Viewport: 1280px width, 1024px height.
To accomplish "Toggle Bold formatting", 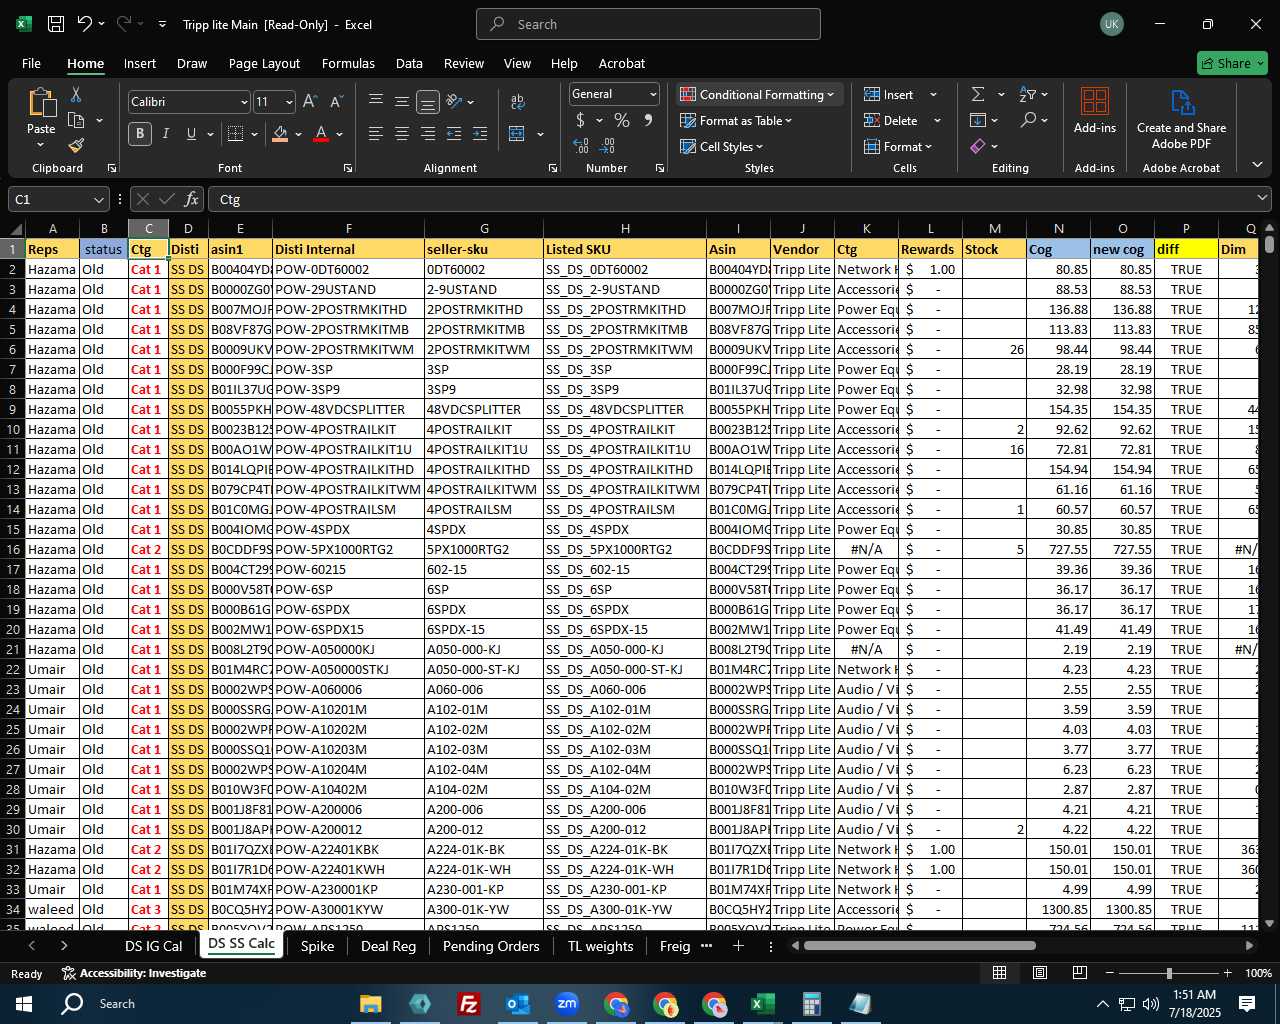I will point(140,134).
